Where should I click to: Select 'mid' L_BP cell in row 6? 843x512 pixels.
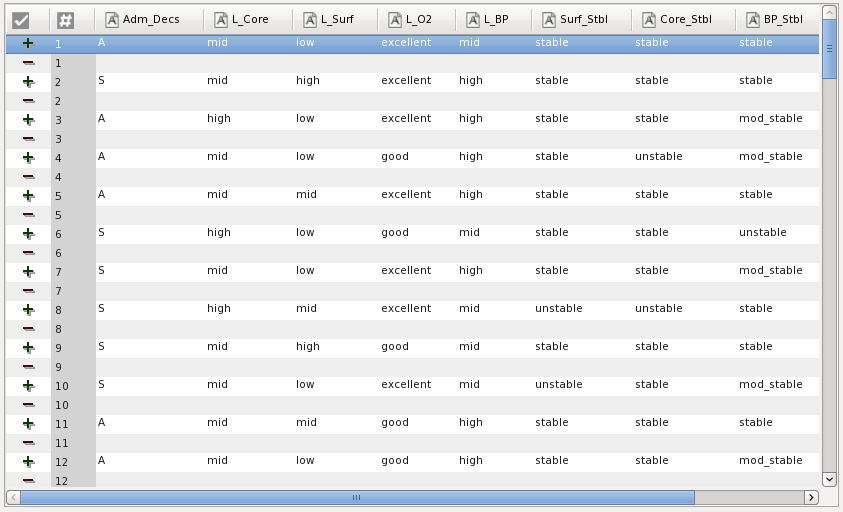(x=469, y=232)
